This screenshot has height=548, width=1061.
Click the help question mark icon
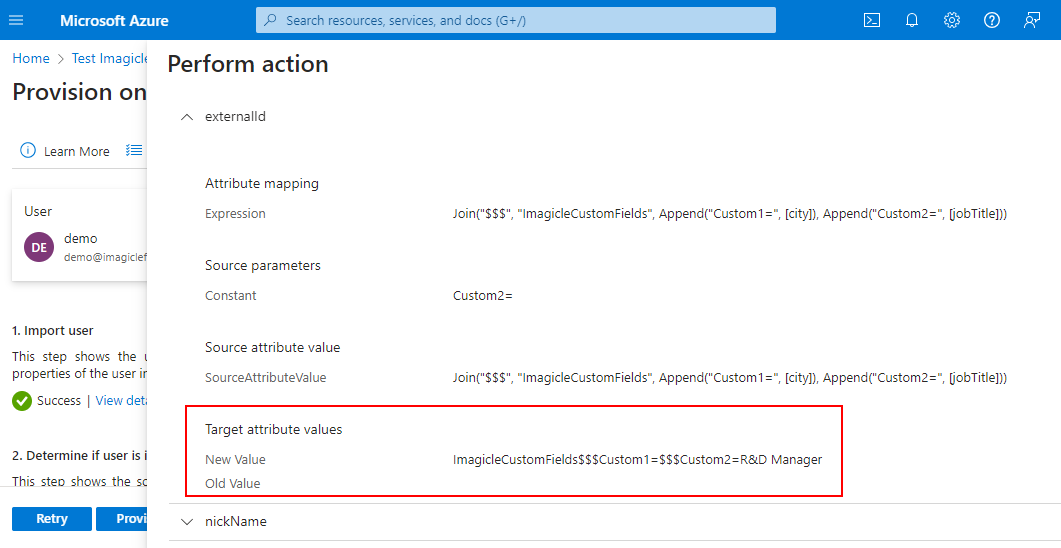click(991, 20)
